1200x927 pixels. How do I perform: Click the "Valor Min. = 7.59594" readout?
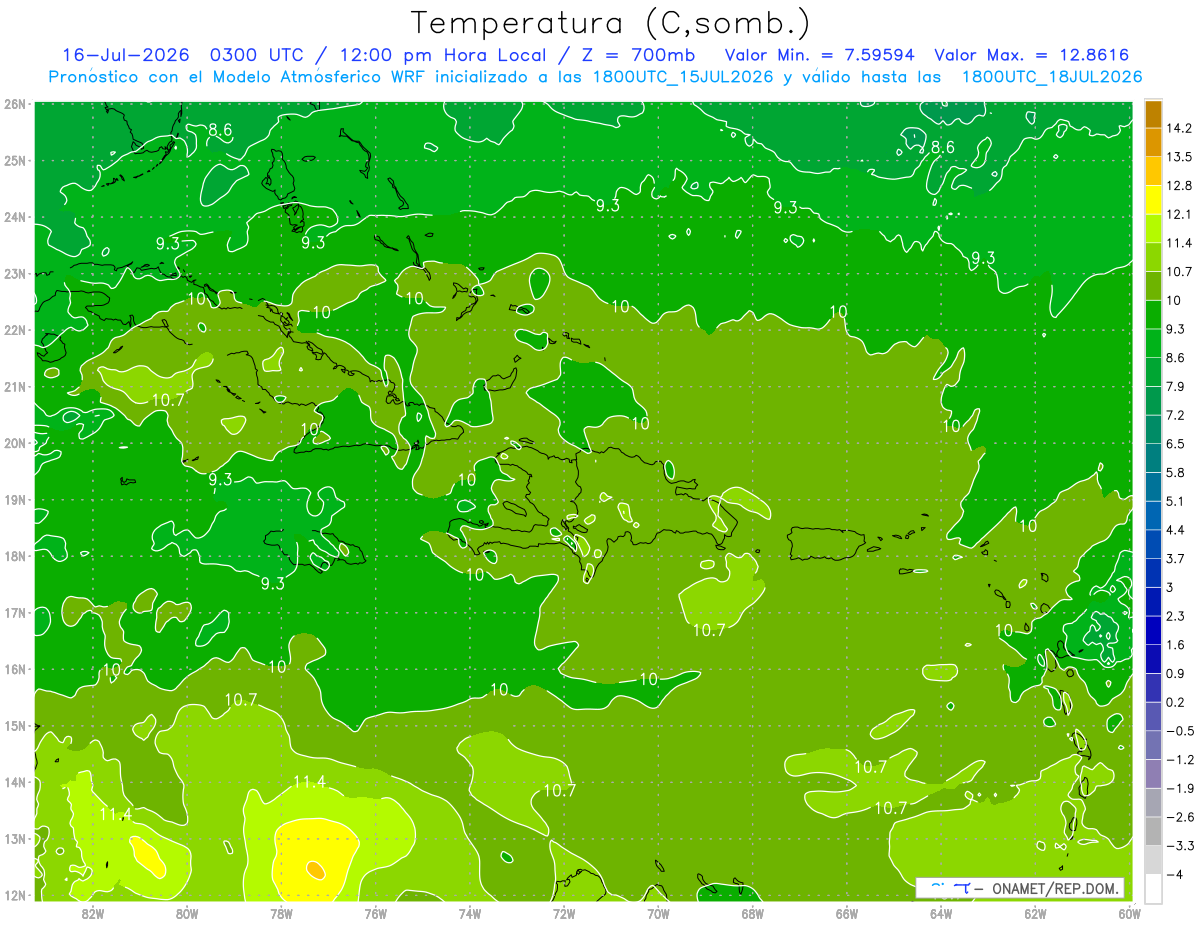point(818,55)
